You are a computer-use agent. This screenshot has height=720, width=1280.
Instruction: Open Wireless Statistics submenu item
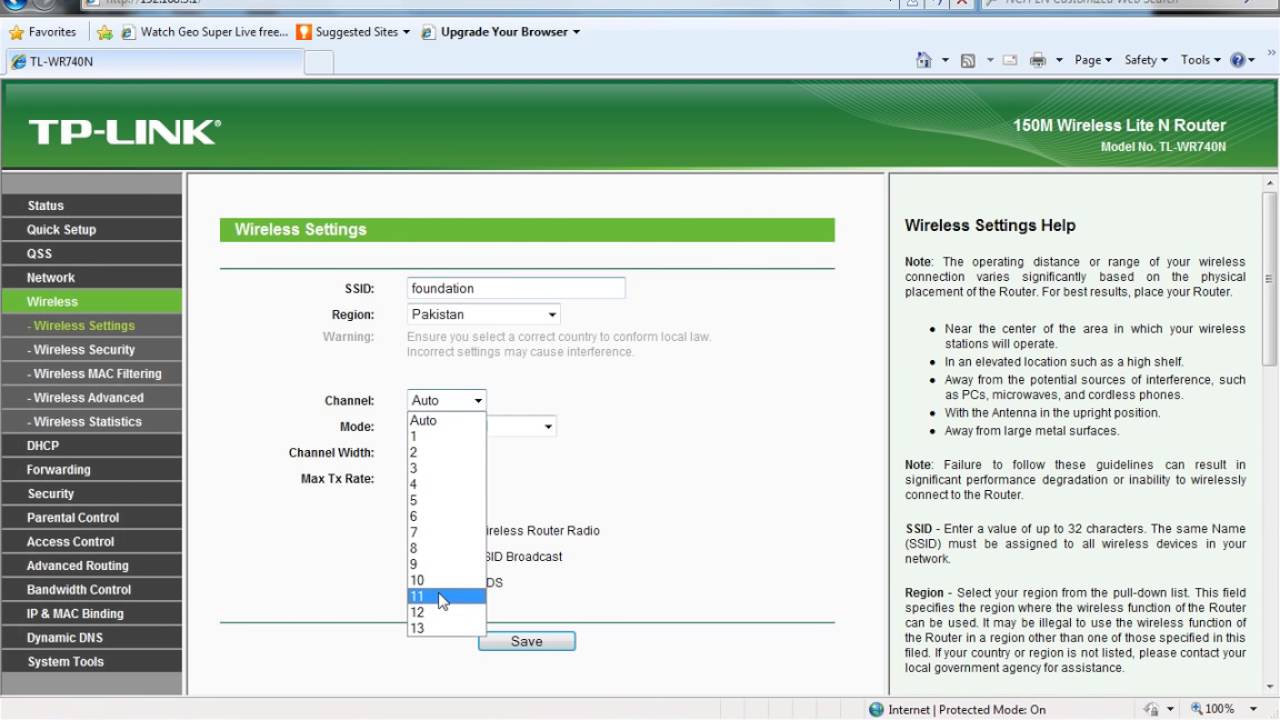[x=91, y=421]
